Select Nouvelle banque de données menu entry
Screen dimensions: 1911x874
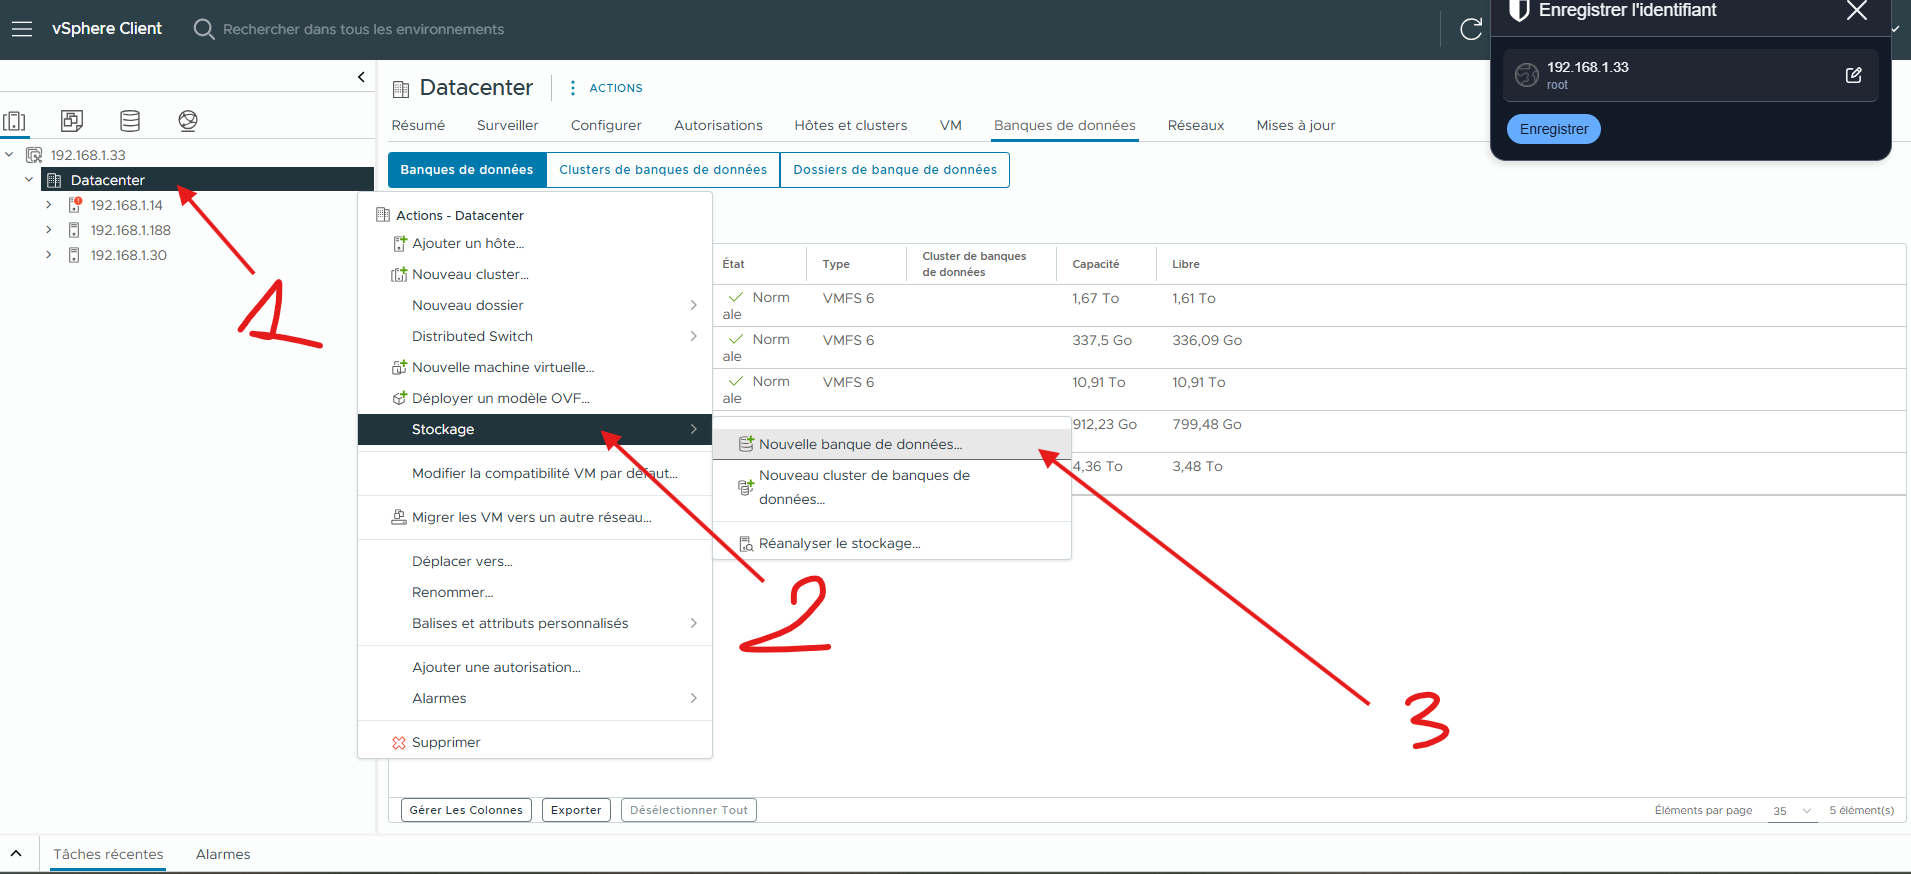(892, 444)
